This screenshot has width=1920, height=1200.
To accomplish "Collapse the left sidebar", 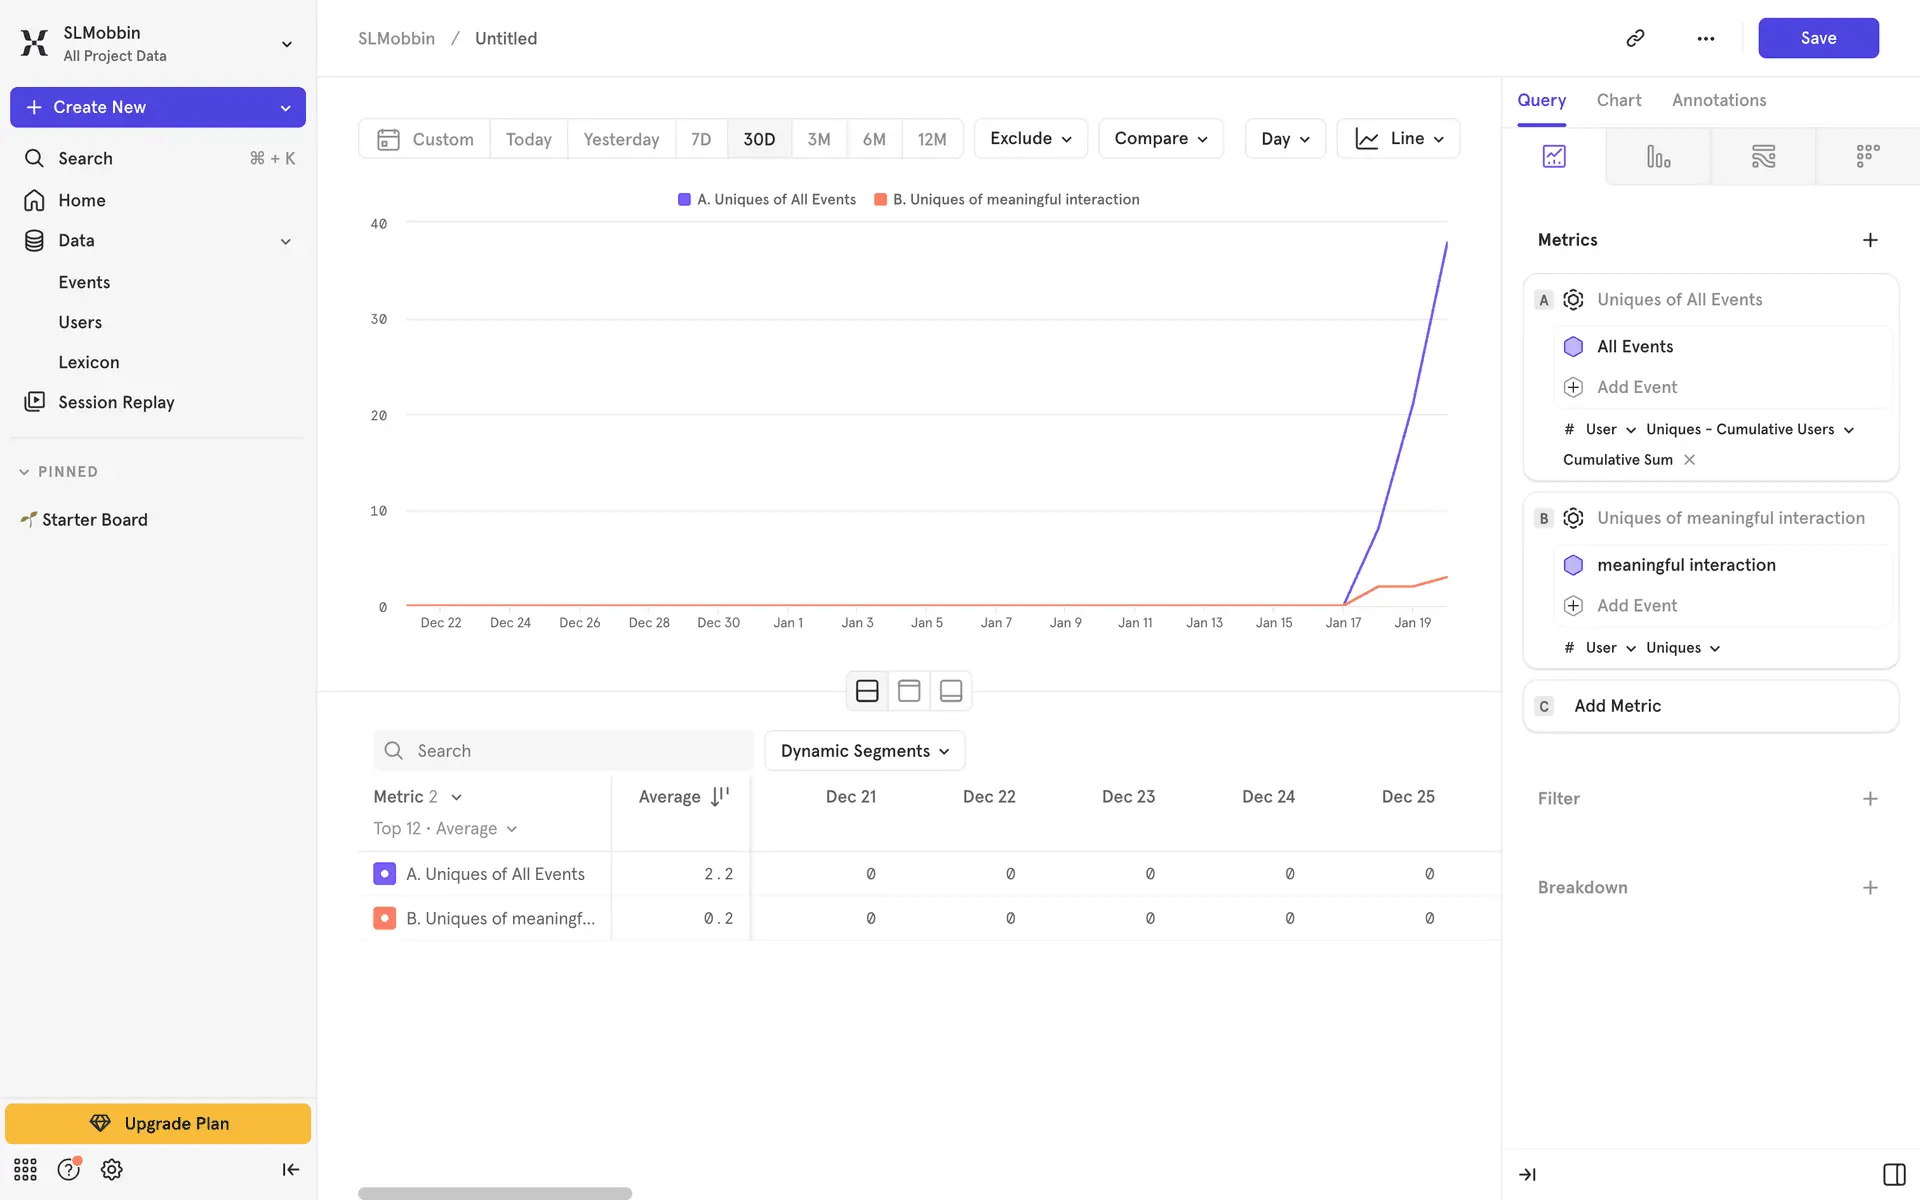I will pyautogui.click(x=290, y=1169).
